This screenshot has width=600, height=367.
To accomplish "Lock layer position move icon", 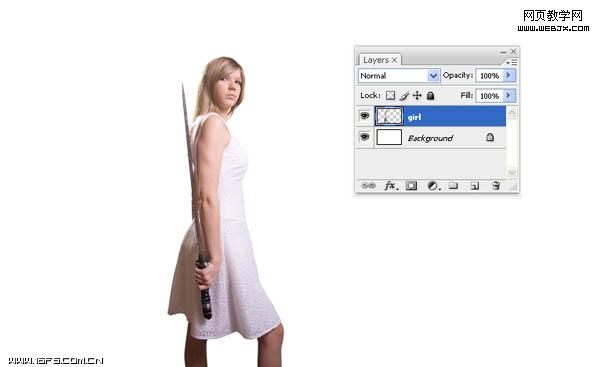I will tap(417, 96).
